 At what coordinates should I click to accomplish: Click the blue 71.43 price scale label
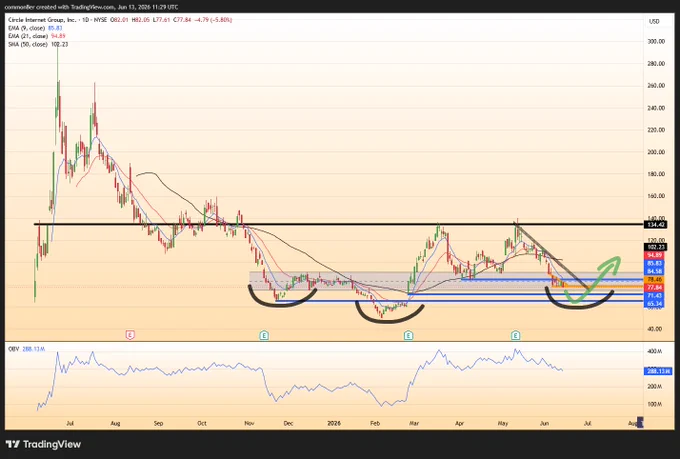[x=654, y=296]
